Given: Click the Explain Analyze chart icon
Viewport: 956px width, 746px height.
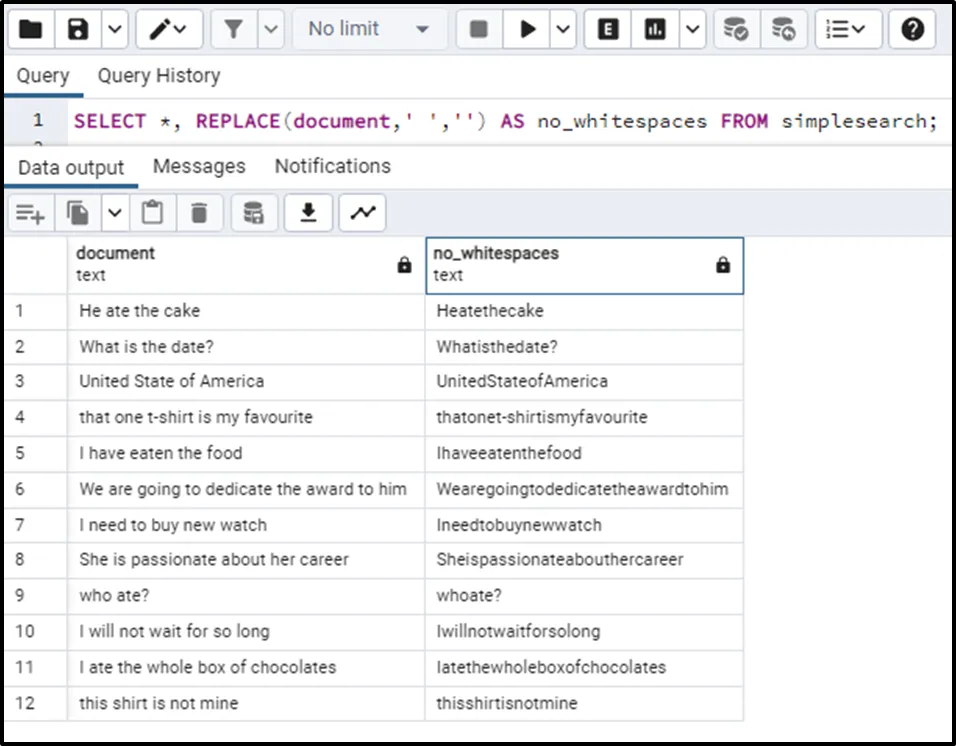Looking at the screenshot, I should (x=655, y=29).
